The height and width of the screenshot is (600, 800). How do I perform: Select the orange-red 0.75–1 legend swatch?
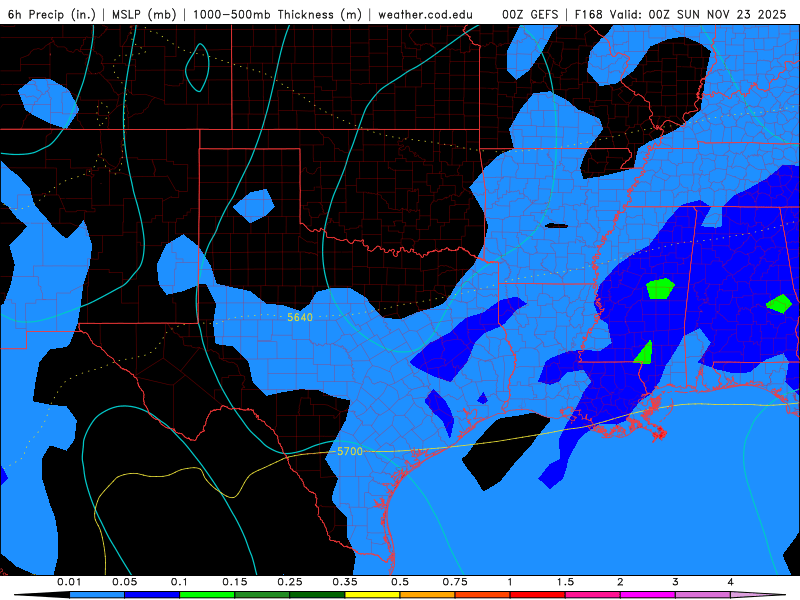point(483,595)
